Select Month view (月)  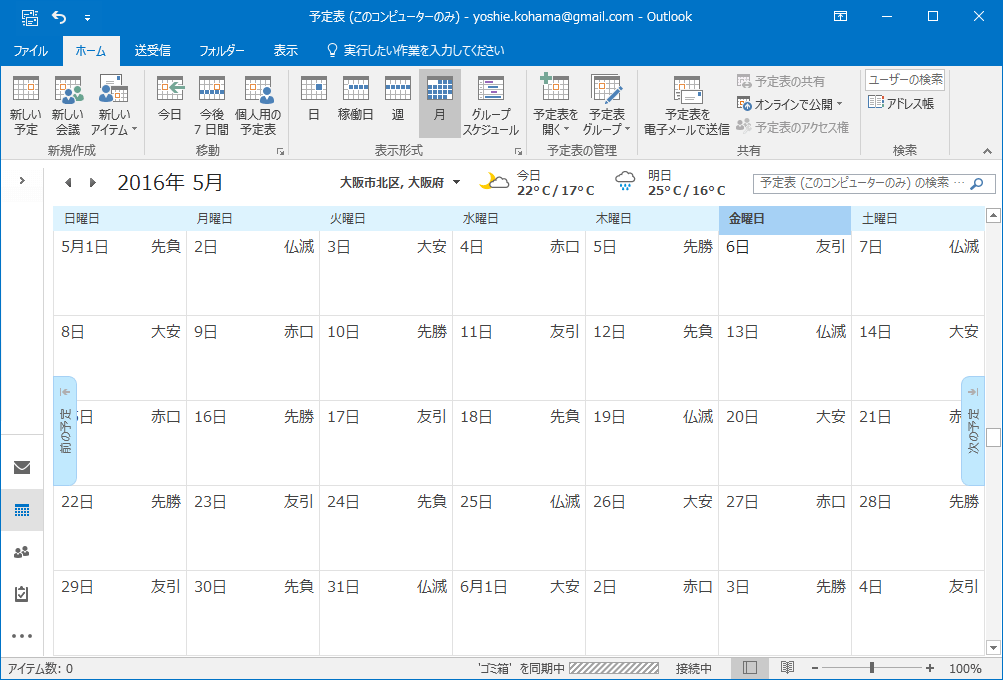click(439, 104)
